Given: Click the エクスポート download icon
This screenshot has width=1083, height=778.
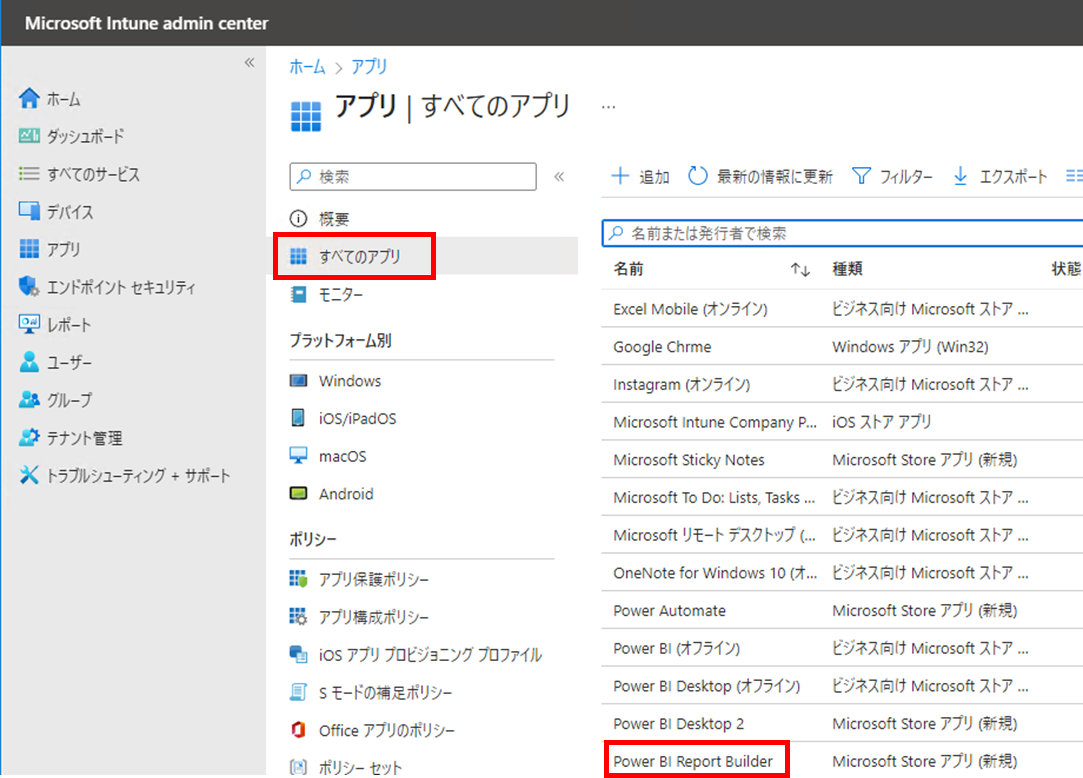Looking at the screenshot, I should pyautogui.click(x=960, y=175).
